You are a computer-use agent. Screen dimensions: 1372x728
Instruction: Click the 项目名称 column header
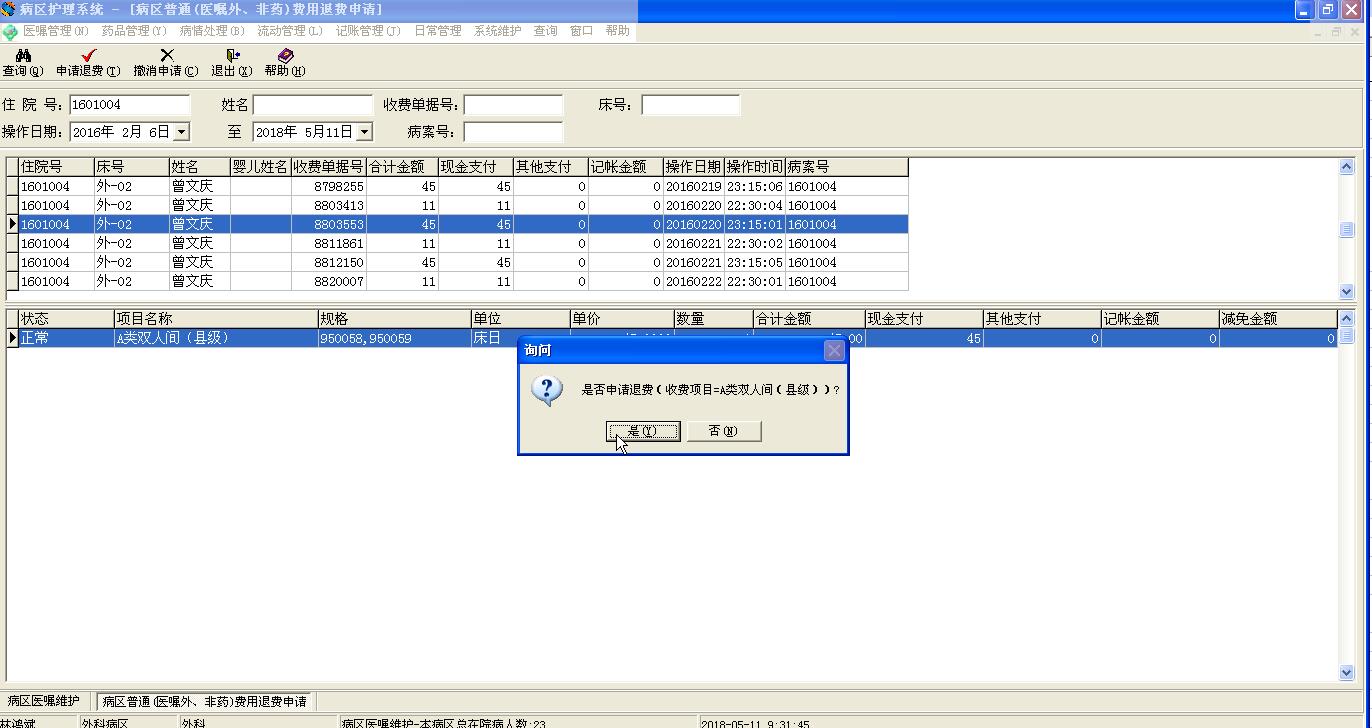216,319
